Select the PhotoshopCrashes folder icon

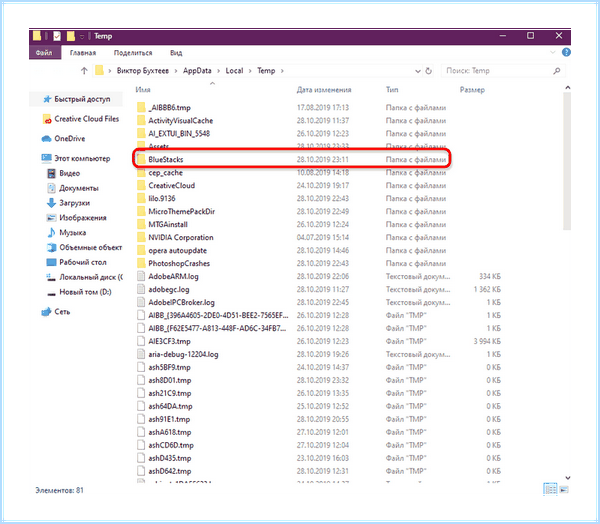(142, 263)
